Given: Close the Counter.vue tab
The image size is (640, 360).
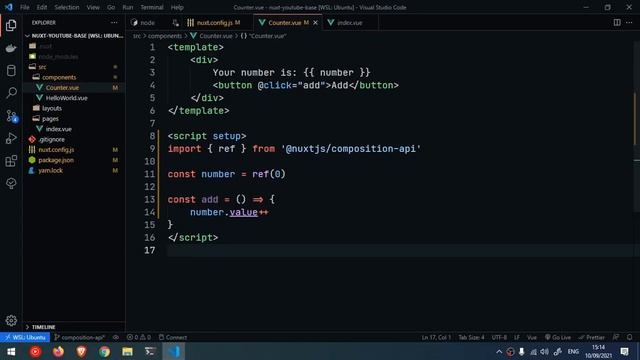Looking at the screenshot, I should click(316, 22).
